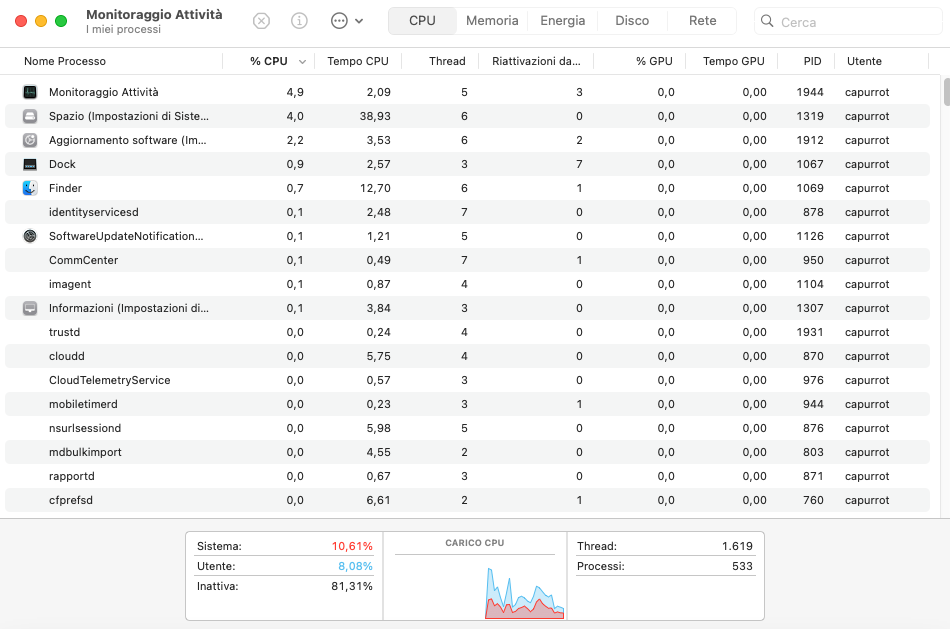This screenshot has height=629, width=950.
Task: Select the imagent process
Action: [467, 284]
